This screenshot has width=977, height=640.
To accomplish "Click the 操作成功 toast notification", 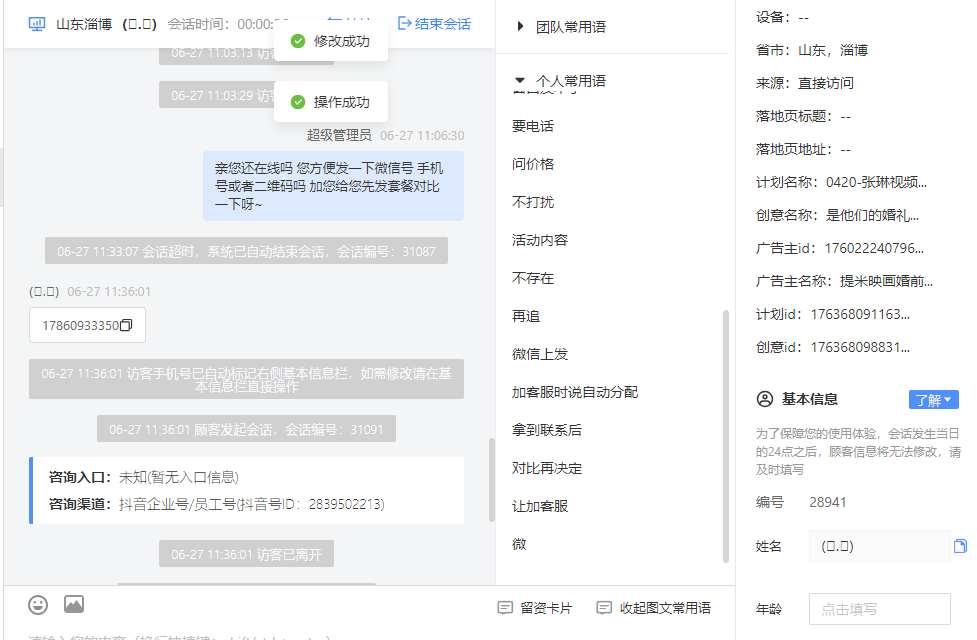I will point(331,102).
